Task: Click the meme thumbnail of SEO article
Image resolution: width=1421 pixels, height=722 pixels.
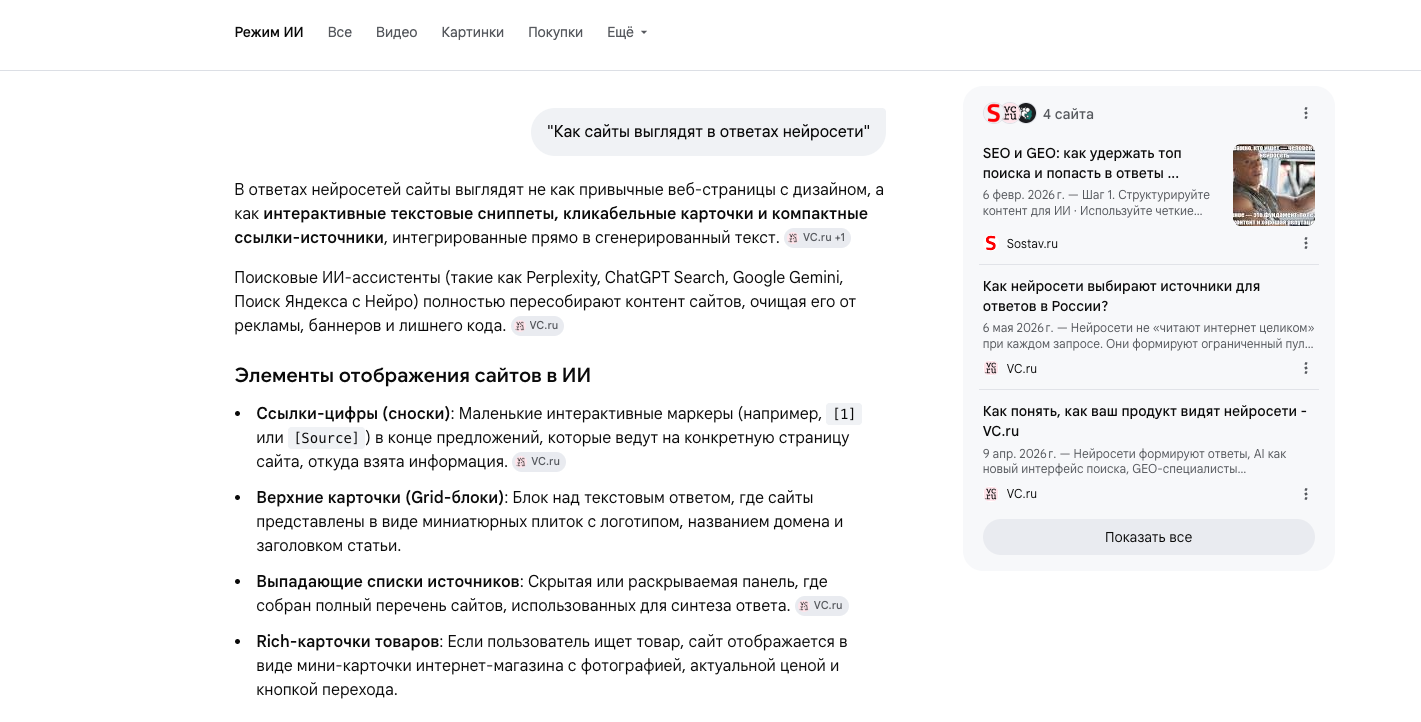Action: pyautogui.click(x=1274, y=185)
